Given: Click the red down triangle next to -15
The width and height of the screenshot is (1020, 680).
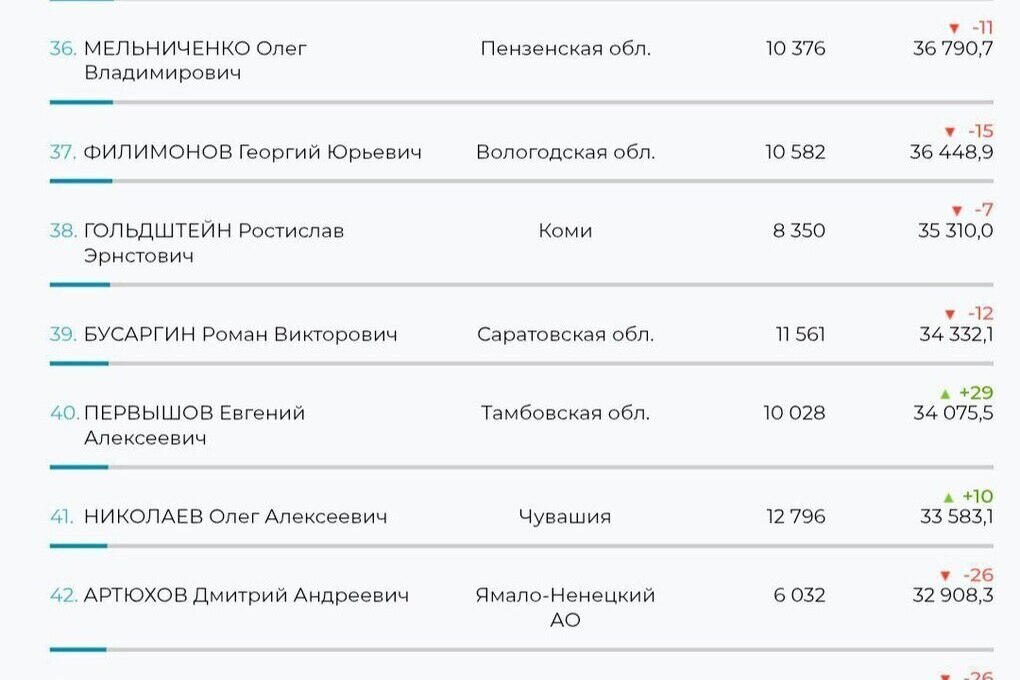Looking at the screenshot, I should (x=950, y=132).
